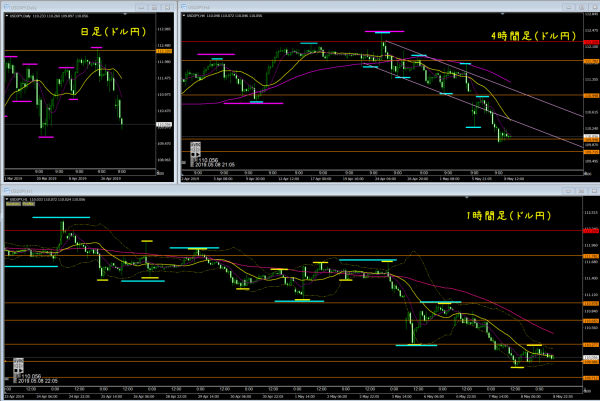
Task: Select the 1時間足(ドル円) label on H1 chart
Action: pyautogui.click(x=509, y=216)
